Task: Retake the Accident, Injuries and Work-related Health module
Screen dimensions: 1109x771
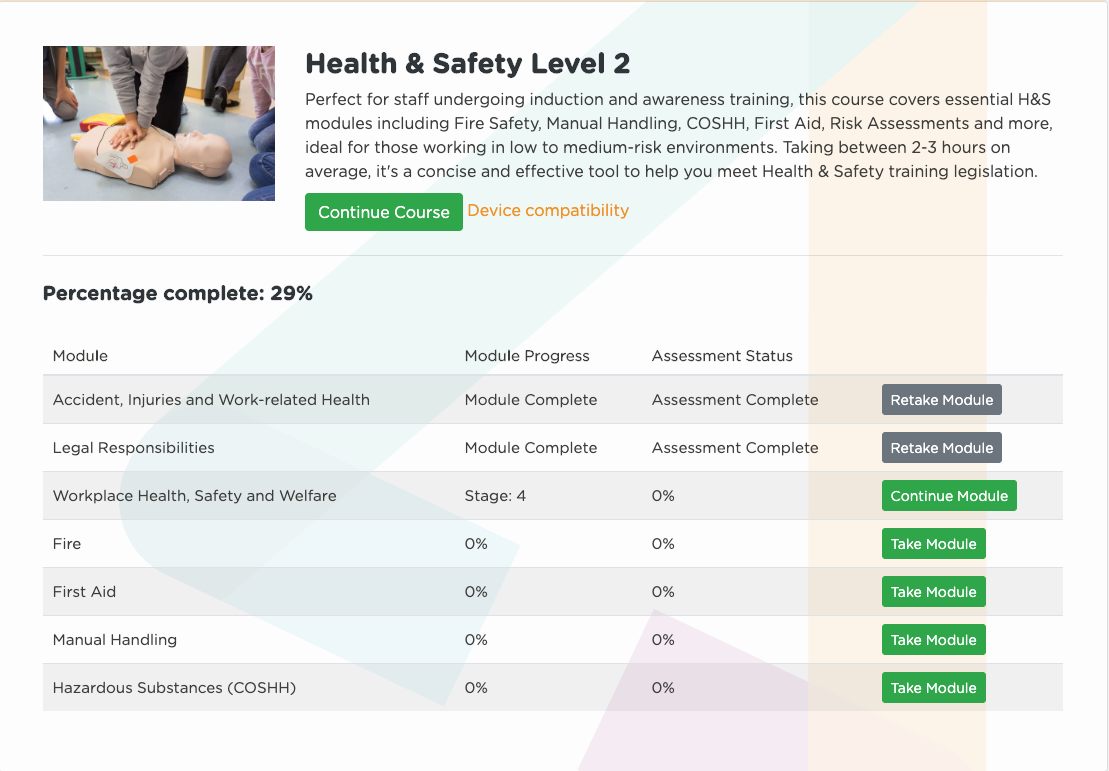Action: pos(941,400)
